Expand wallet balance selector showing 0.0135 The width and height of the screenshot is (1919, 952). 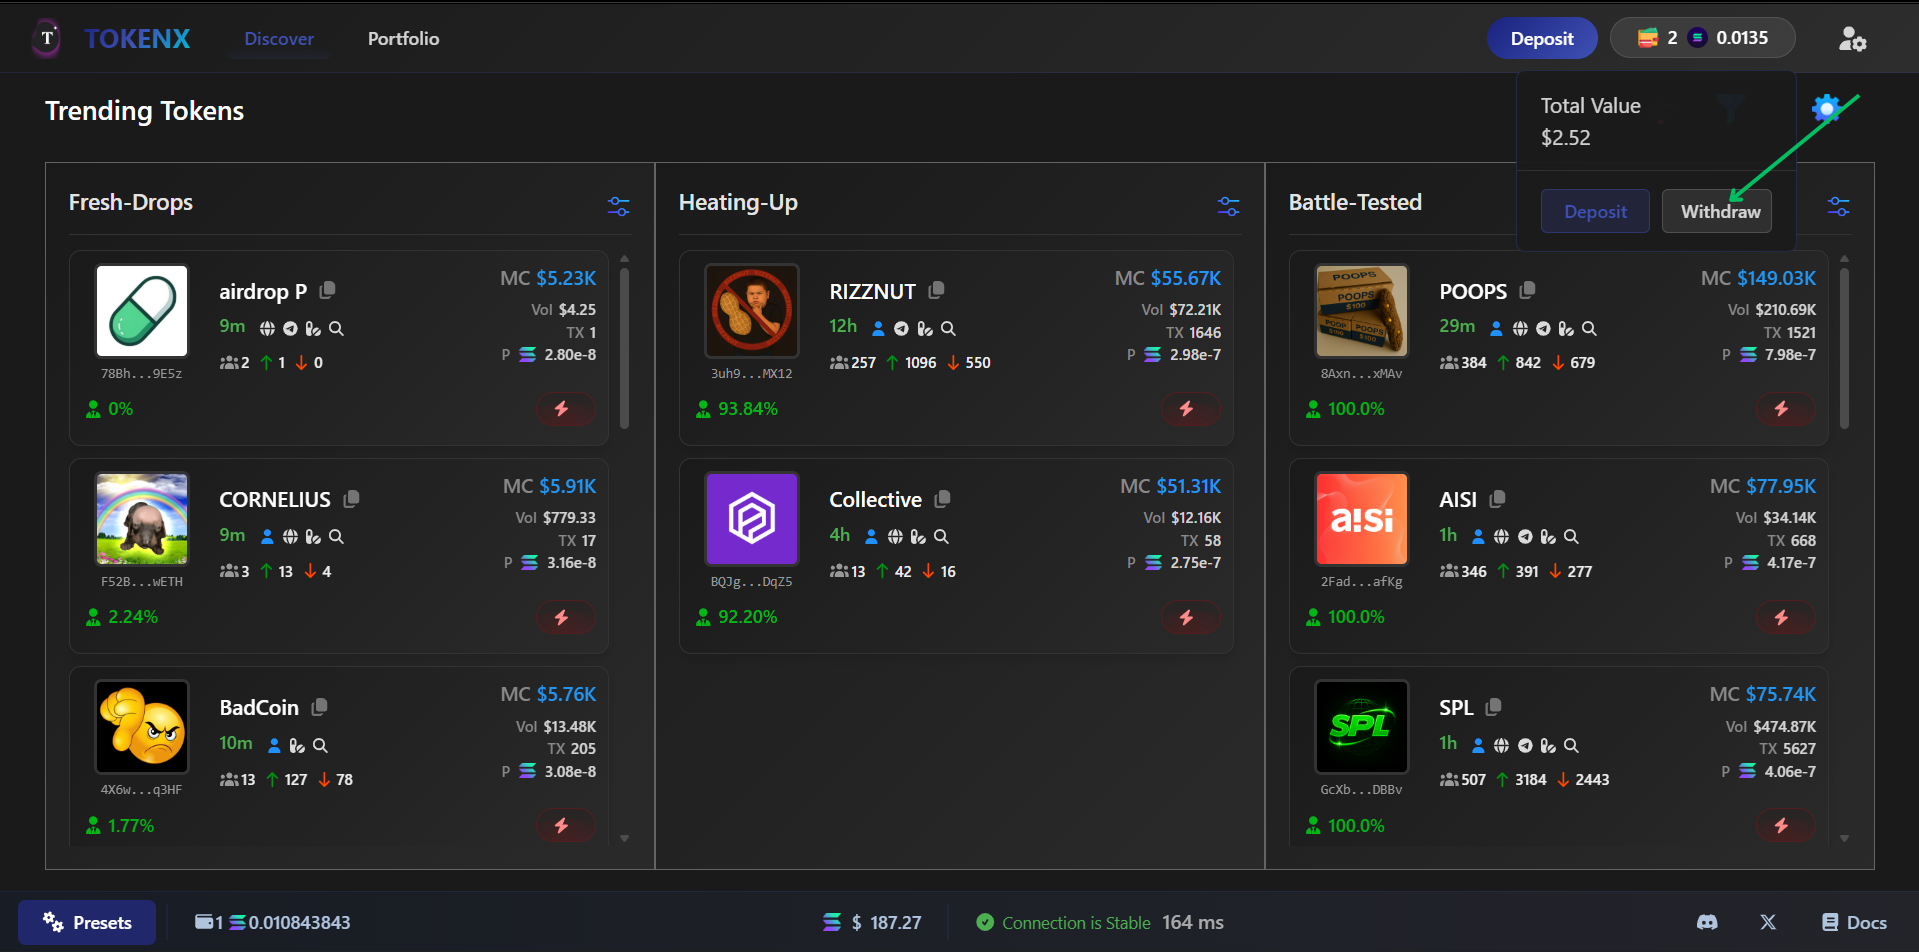pyautogui.click(x=1702, y=38)
